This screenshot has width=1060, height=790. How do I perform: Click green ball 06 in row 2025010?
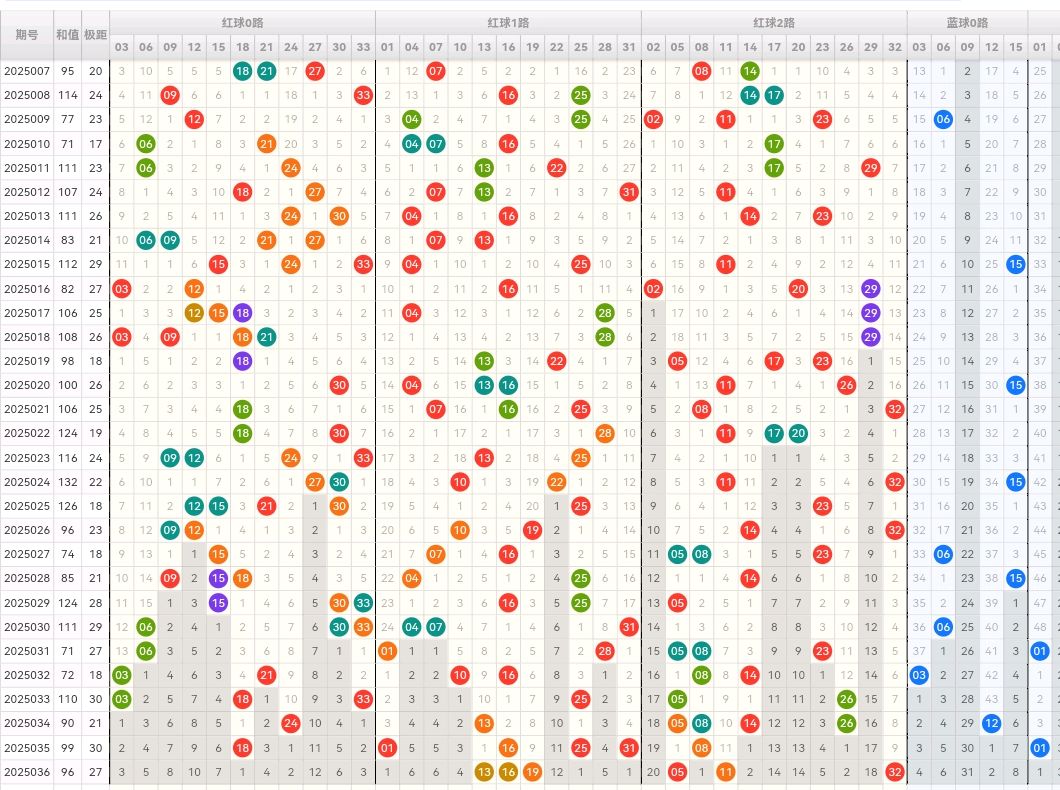click(145, 143)
